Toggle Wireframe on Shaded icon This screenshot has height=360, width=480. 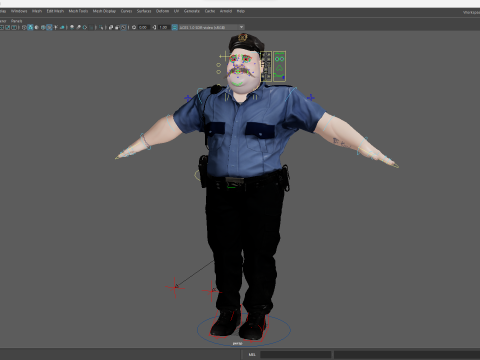(x=43, y=27)
